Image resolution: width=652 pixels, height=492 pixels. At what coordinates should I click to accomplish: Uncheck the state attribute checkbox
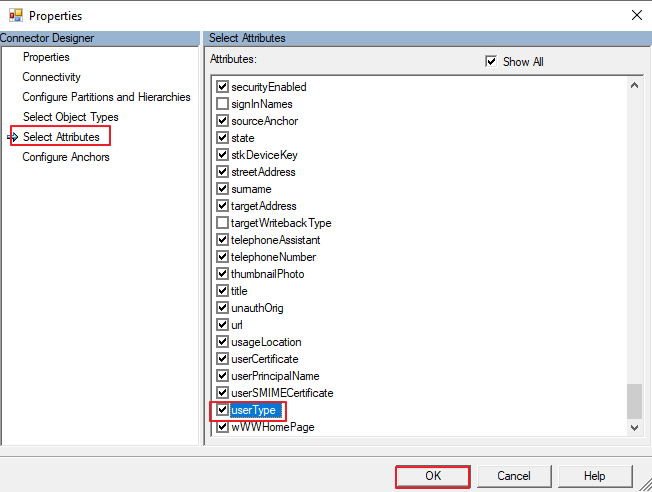coord(222,138)
